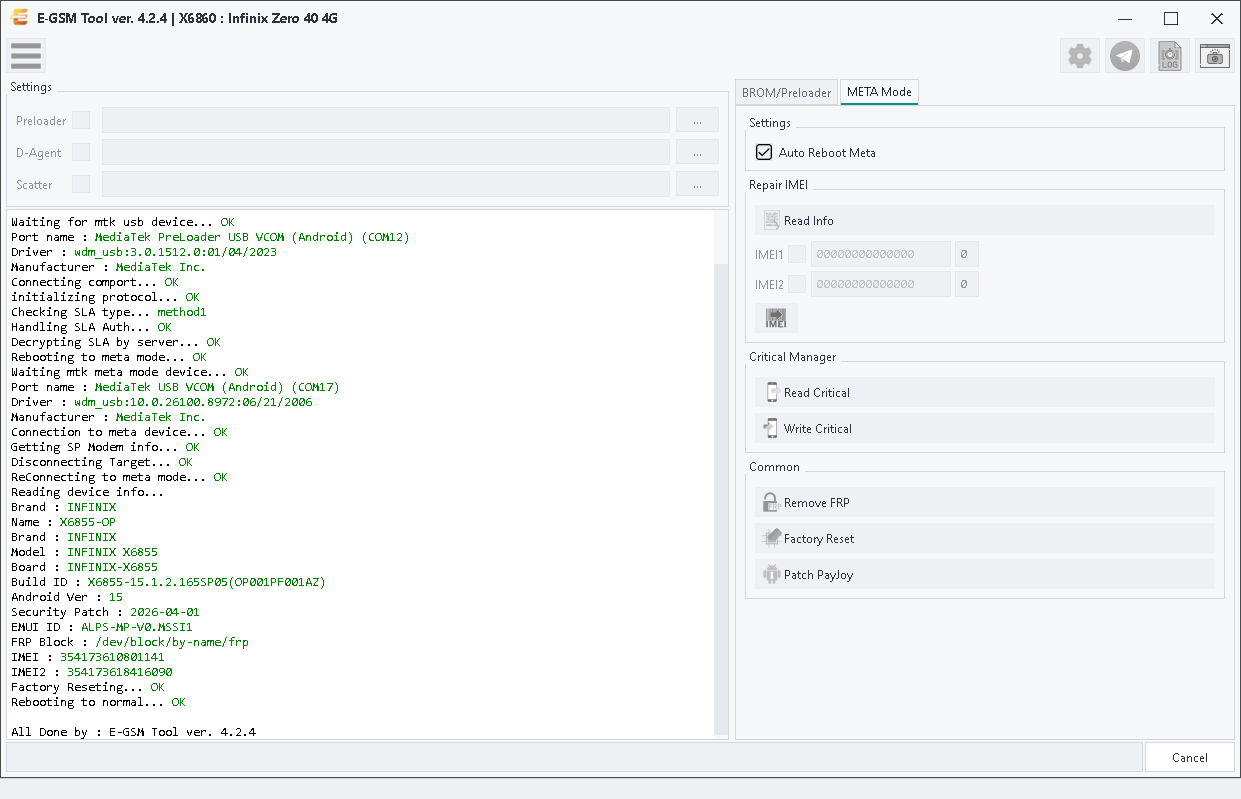The height and width of the screenshot is (799, 1241).
Task: Click the Patch PayJoy button
Action: (985, 575)
